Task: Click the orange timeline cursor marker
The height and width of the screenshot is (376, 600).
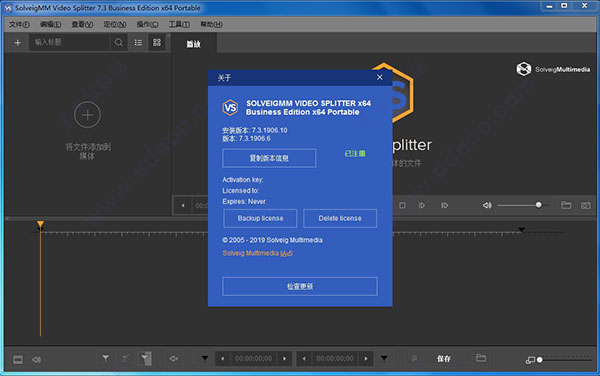Action: point(40,224)
